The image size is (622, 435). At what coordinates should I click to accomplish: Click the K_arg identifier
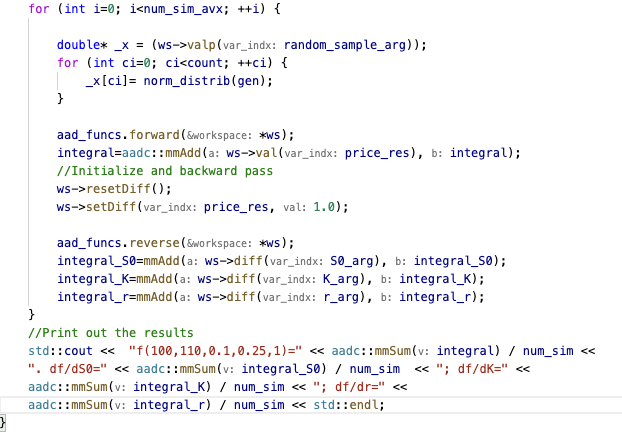click(x=341, y=279)
